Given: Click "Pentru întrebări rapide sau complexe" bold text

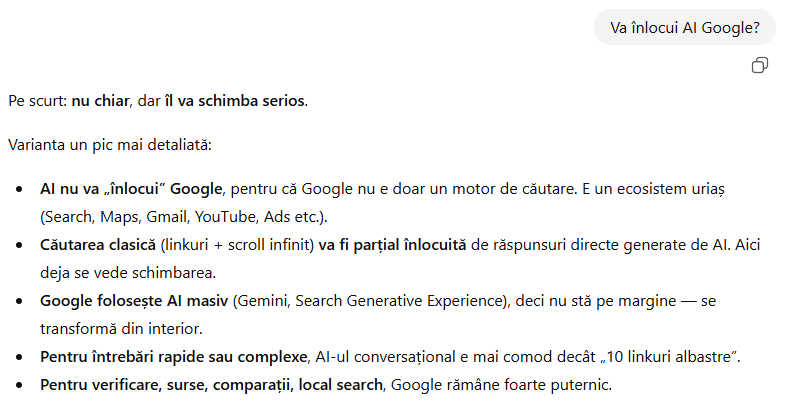Looking at the screenshot, I should (x=173, y=357).
